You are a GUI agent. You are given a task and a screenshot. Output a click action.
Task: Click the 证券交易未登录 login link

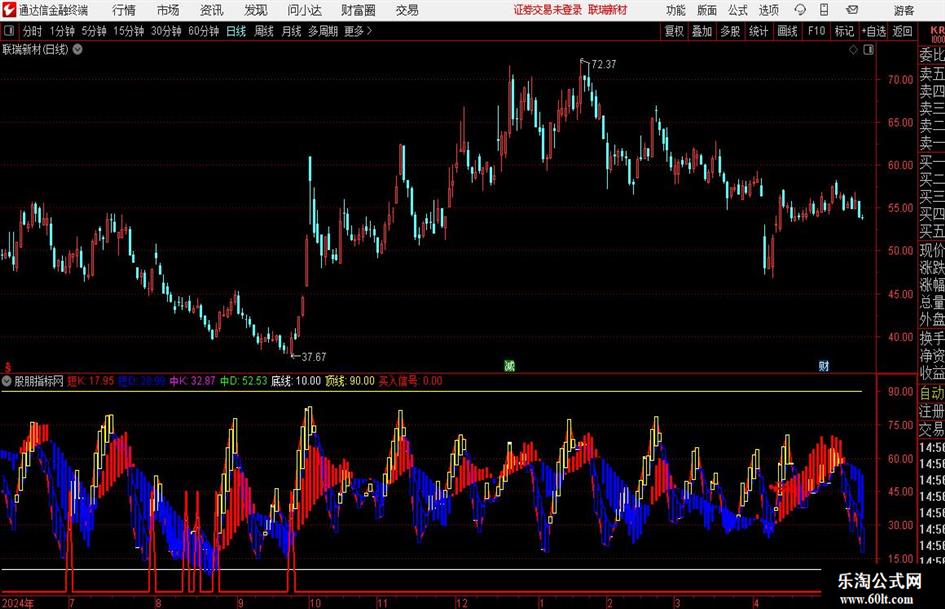[548, 10]
